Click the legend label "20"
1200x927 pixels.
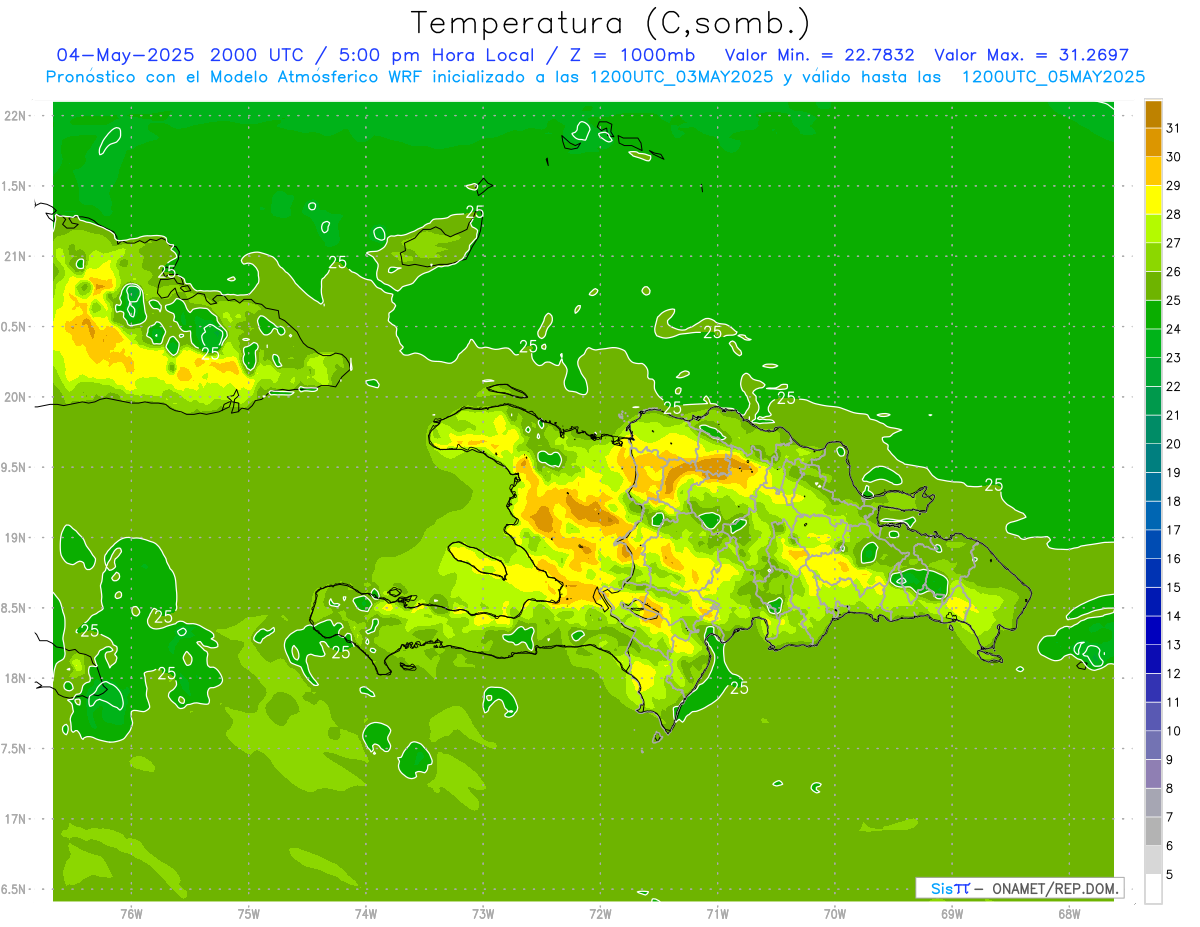tap(1173, 444)
